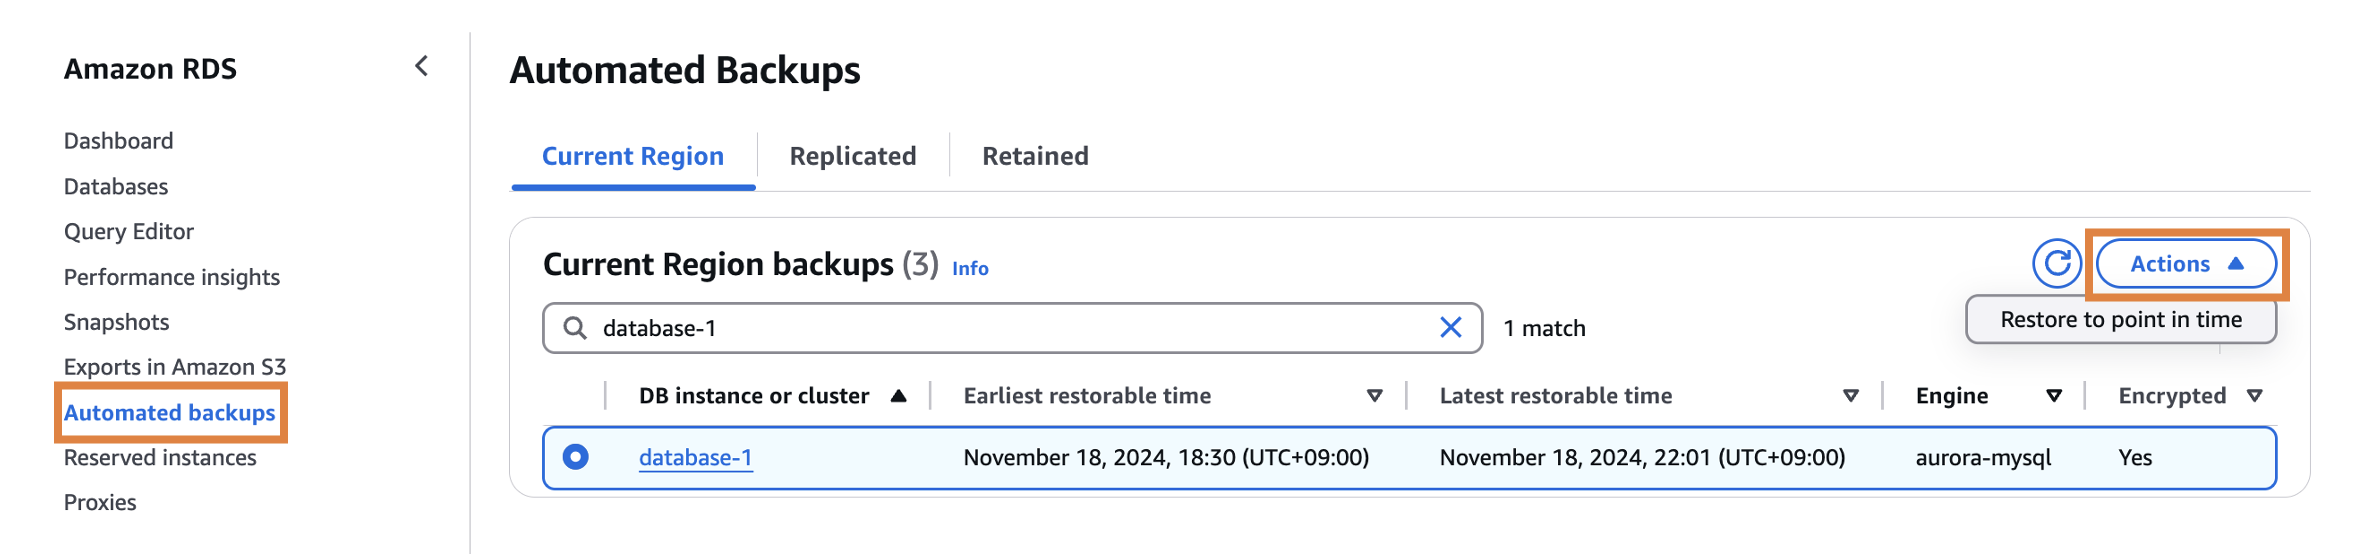The image size is (2360, 554).
Task: Sort by Encrypted column arrow
Action: pos(2254,396)
